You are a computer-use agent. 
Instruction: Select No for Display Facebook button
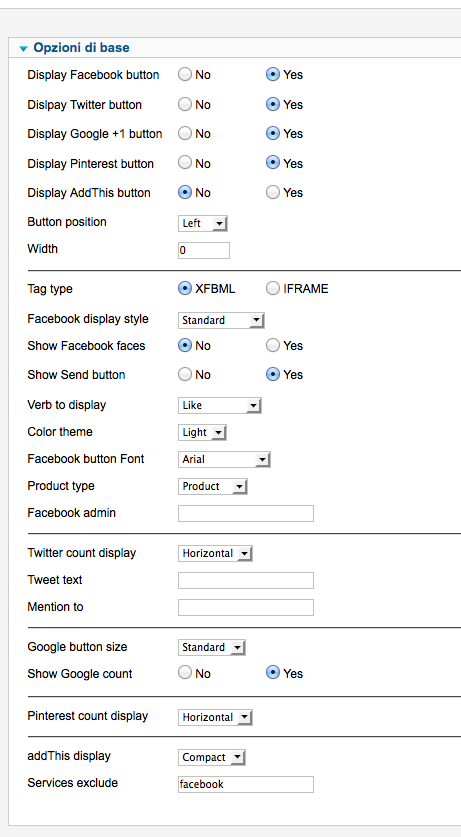point(185,75)
